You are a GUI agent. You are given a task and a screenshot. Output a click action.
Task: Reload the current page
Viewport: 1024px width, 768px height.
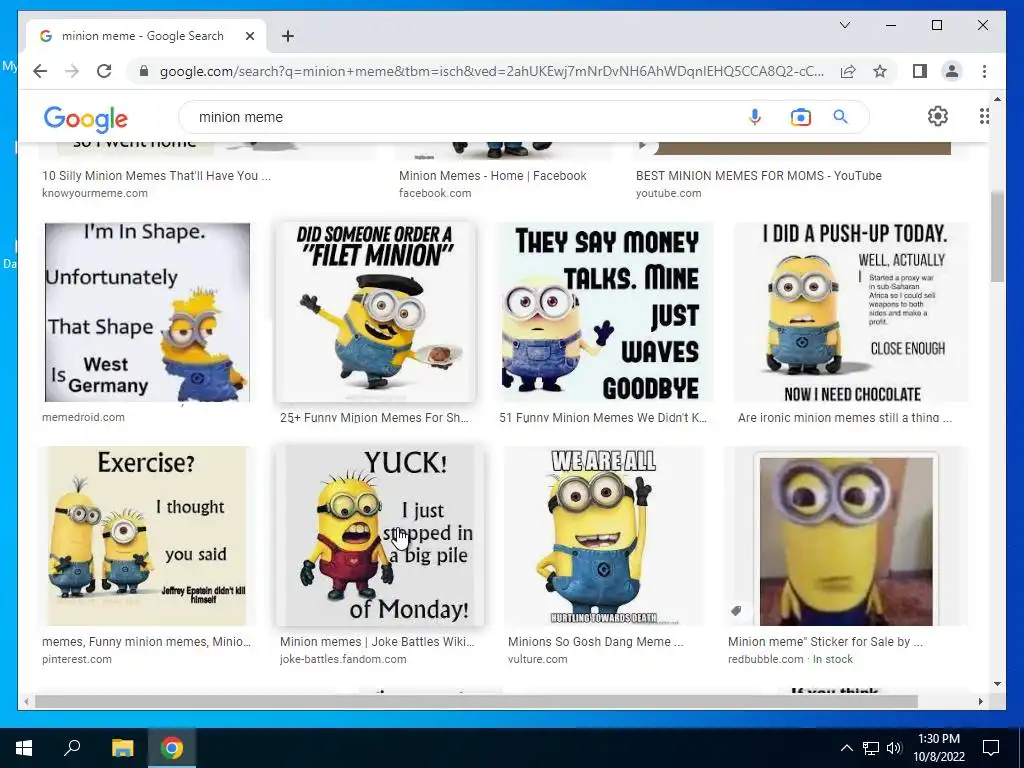(x=104, y=71)
